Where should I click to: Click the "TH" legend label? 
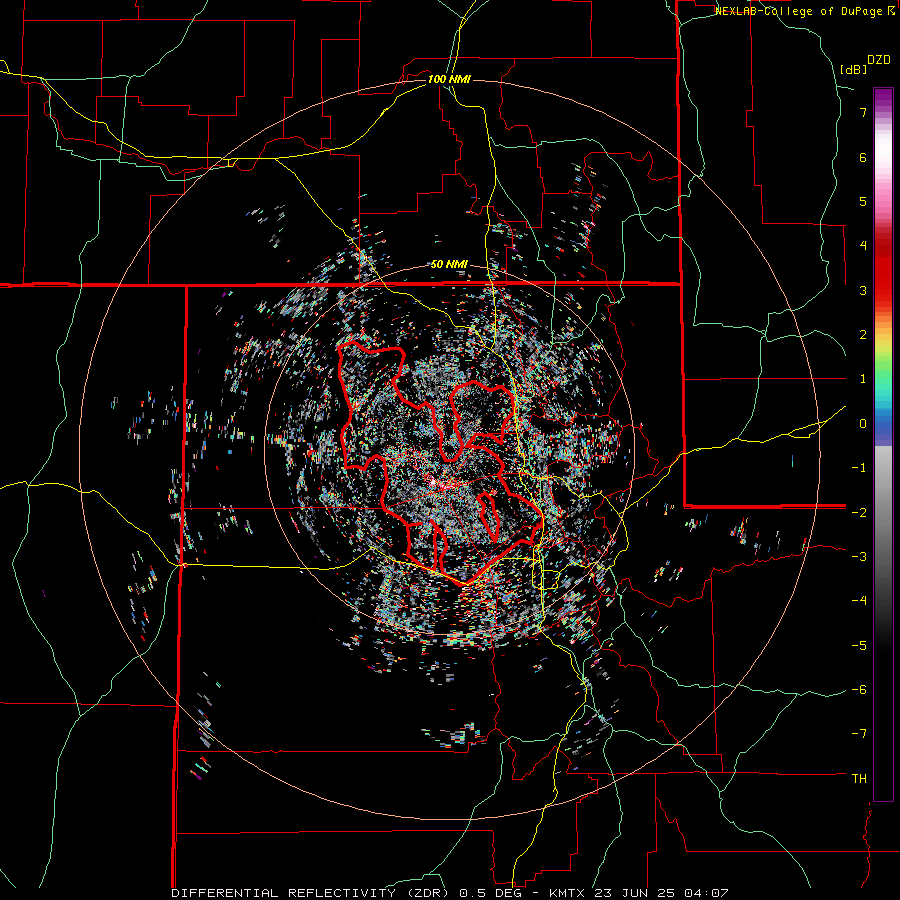[x=859, y=778]
